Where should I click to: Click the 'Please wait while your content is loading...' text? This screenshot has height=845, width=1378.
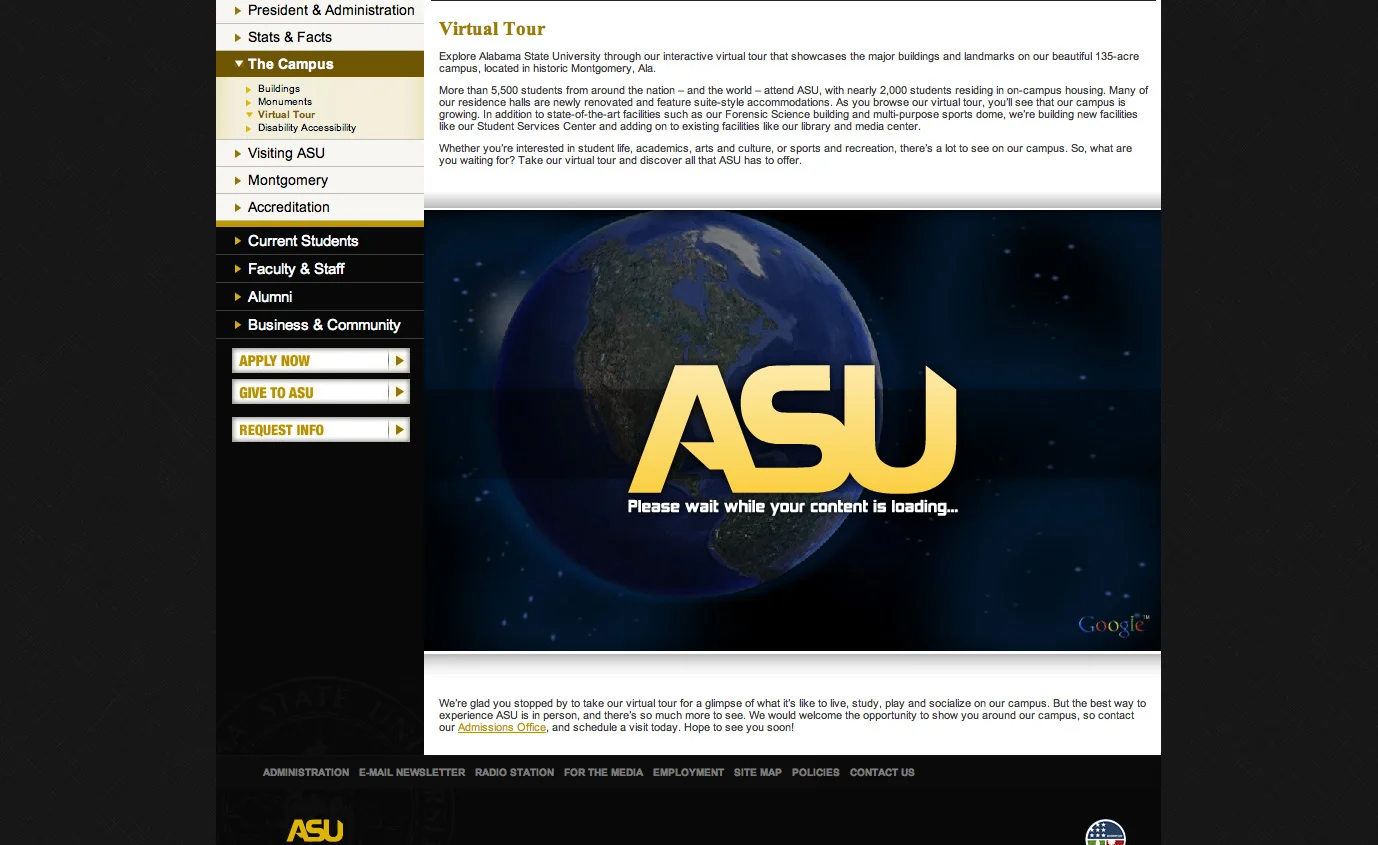click(793, 507)
